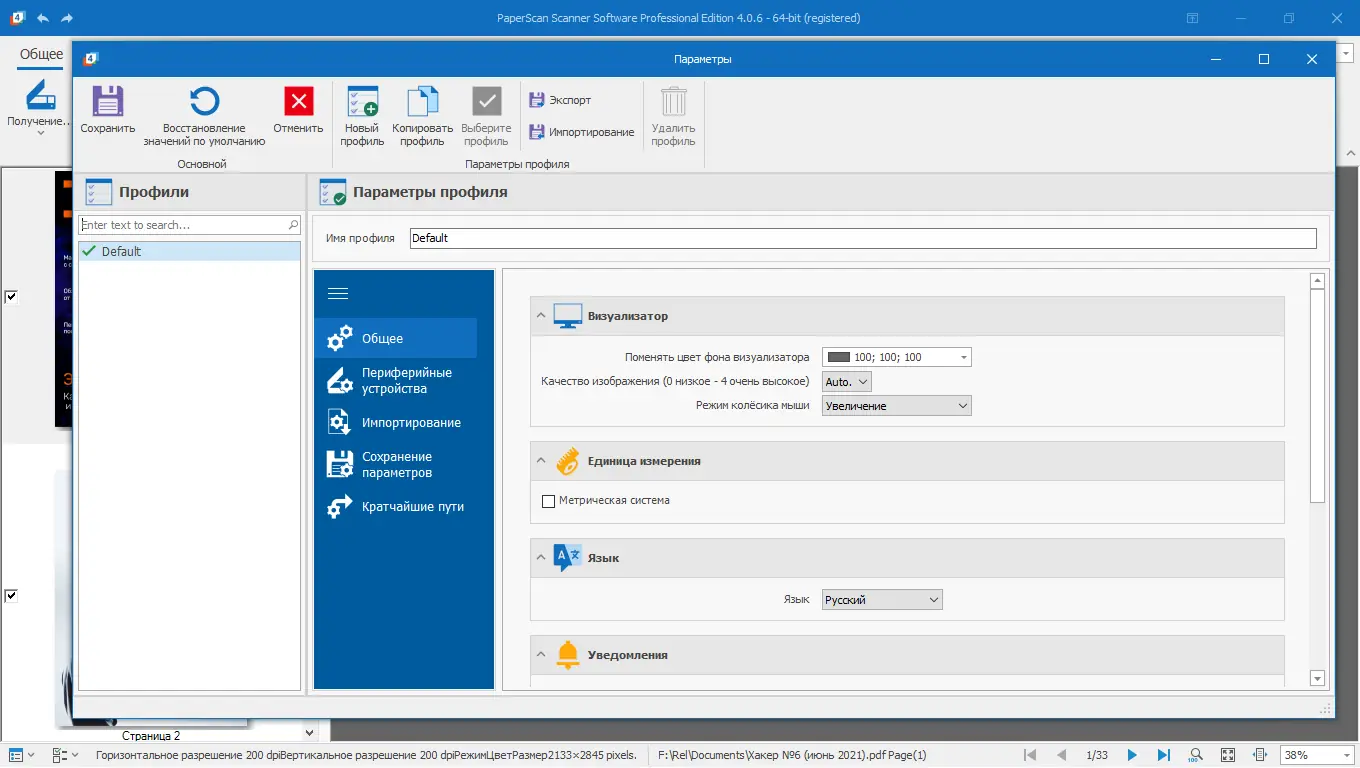Viewport: 1360px width, 768px height.
Task: Click the file path text in status bar
Action: (x=793, y=755)
